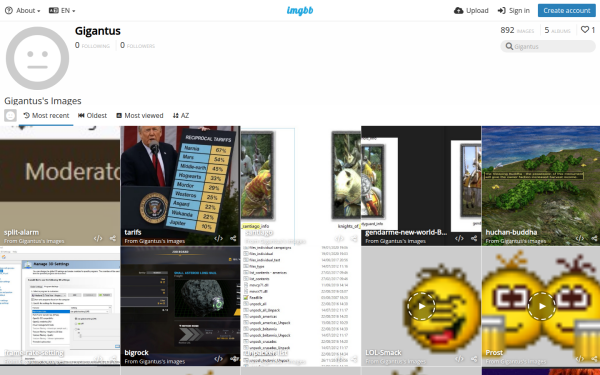Click the Upload button
The height and width of the screenshot is (375, 600).
(471, 11)
